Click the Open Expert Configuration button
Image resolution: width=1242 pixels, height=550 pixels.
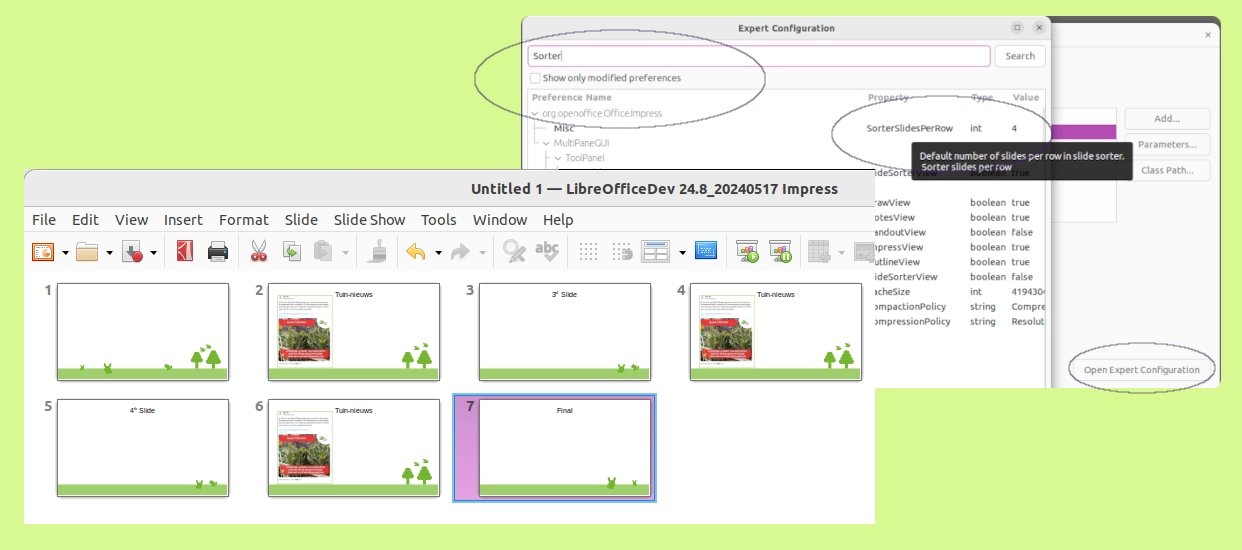pos(1141,370)
